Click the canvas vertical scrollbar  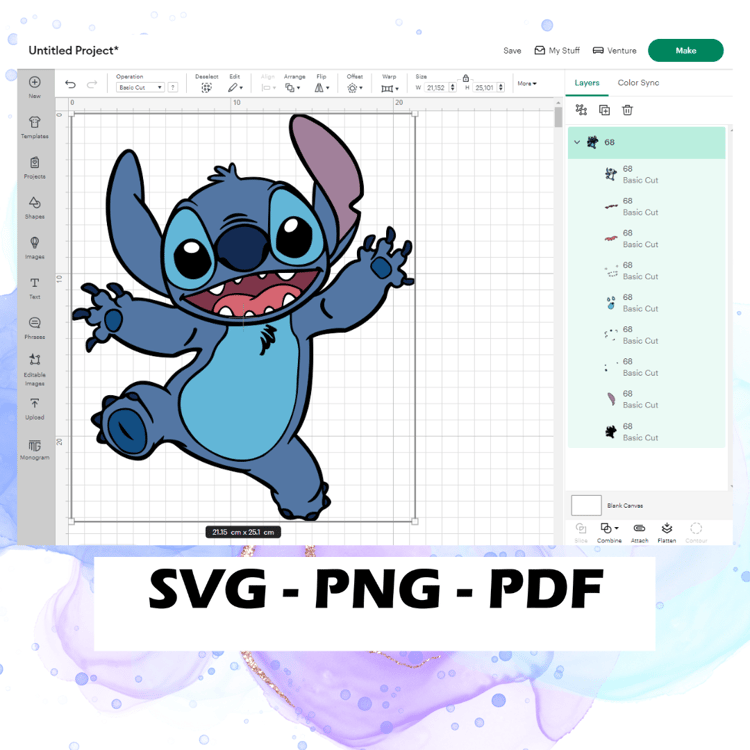[558, 117]
